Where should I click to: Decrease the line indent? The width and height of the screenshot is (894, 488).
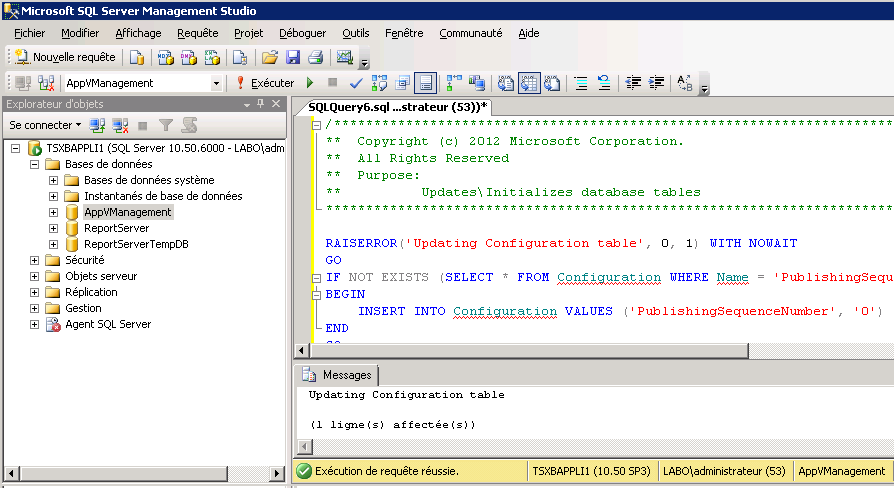point(633,83)
